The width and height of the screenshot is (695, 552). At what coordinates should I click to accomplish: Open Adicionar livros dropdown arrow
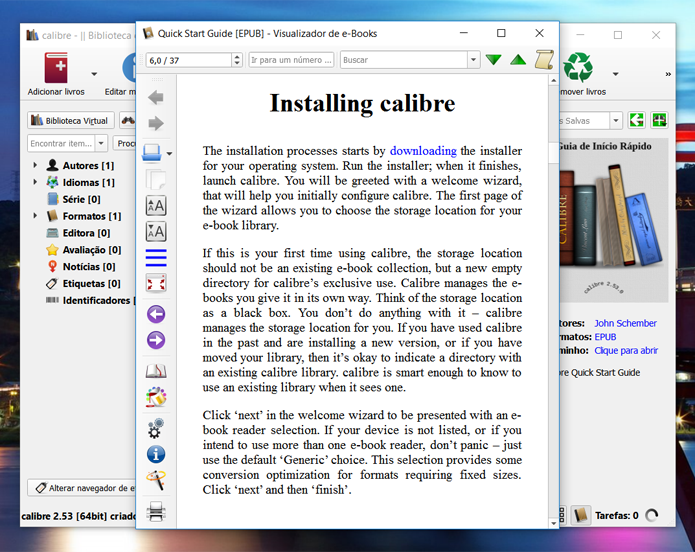pyautogui.click(x=94, y=74)
